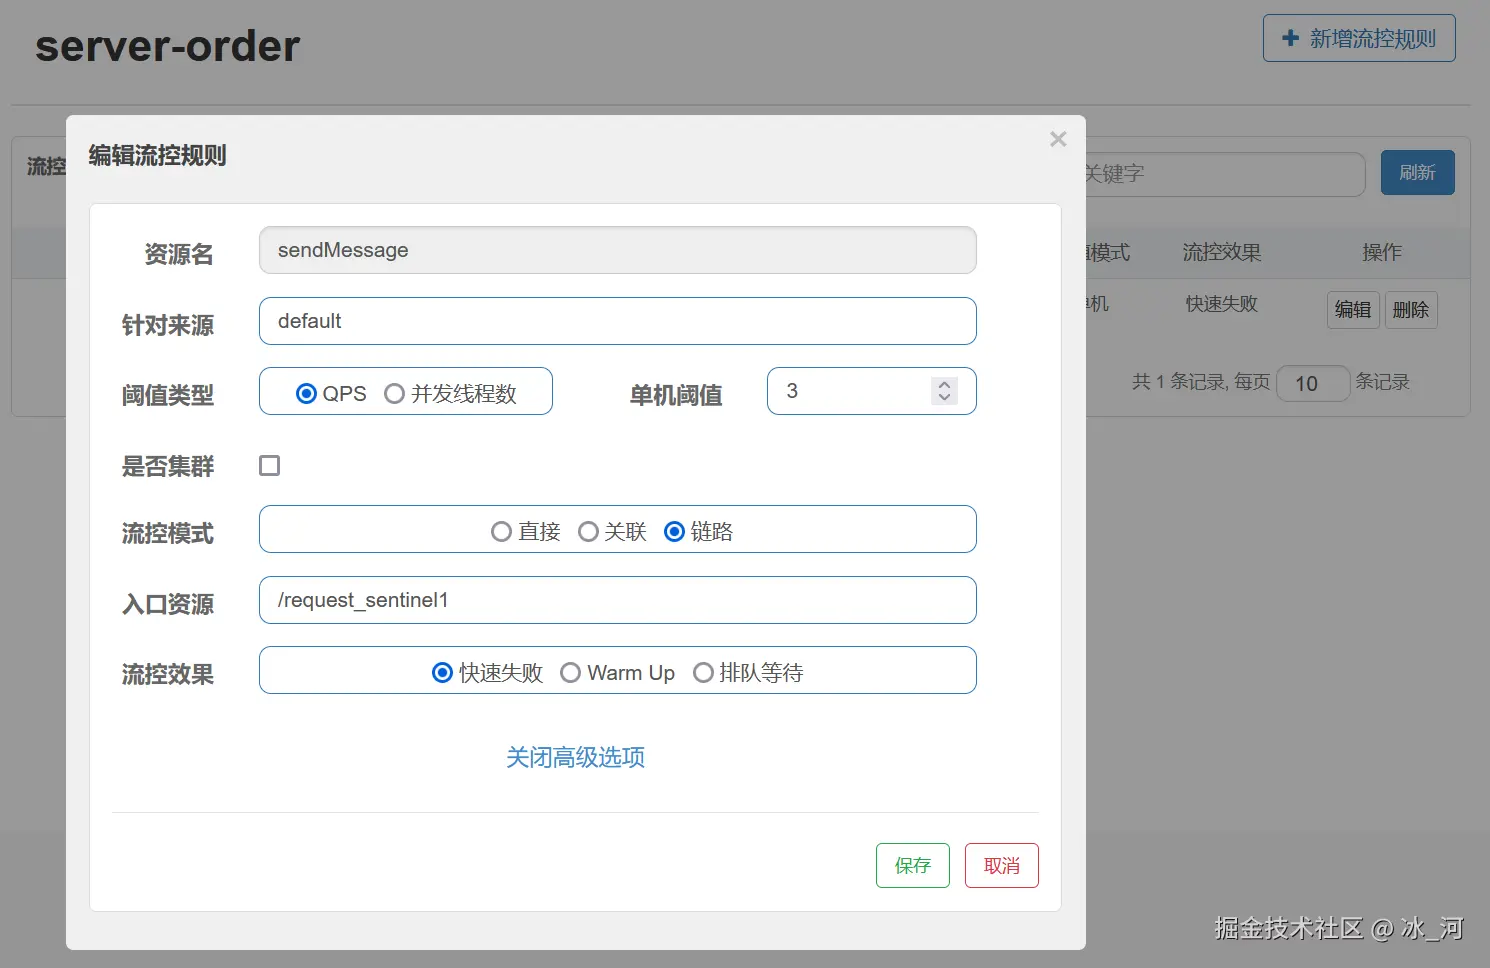Click 编辑 in the rule row
This screenshot has width=1490, height=968.
click(1353, 310)
